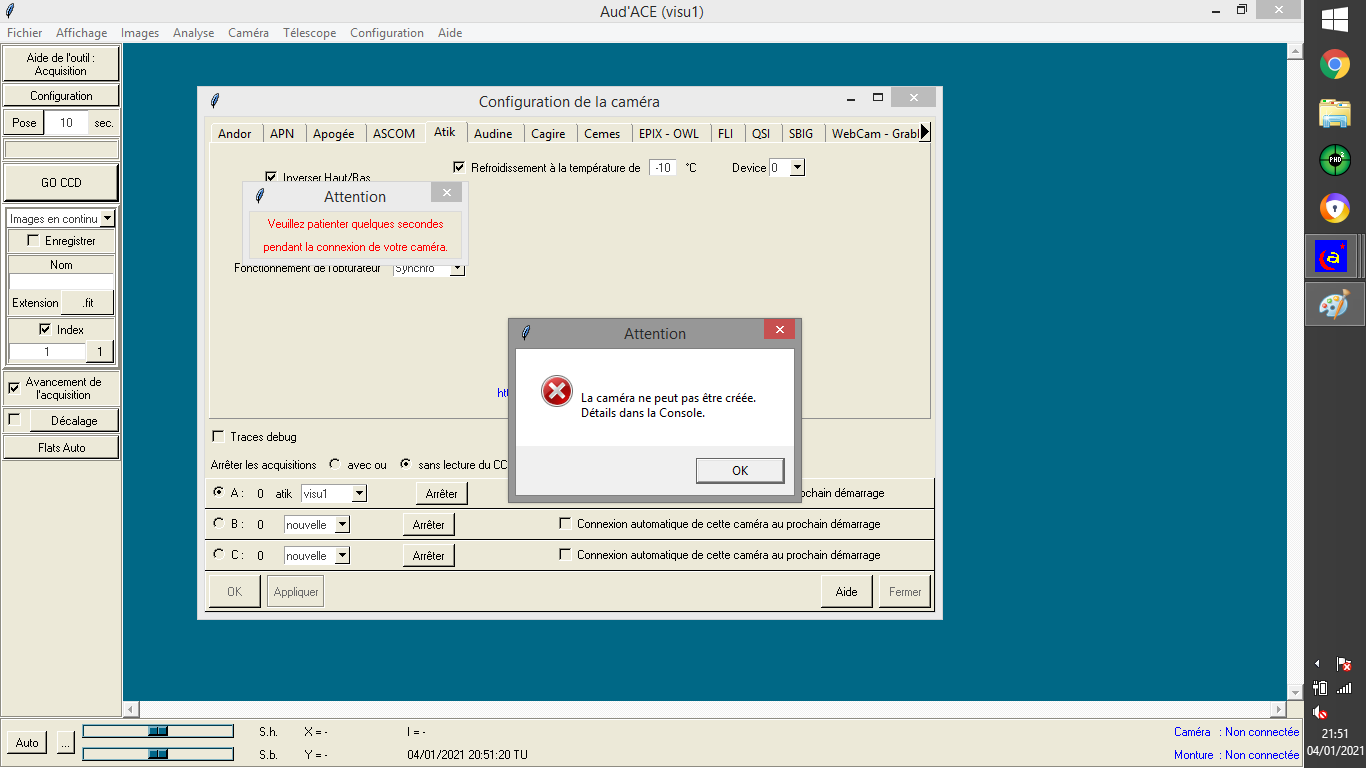The width and height of the screenshot is (1366, 768).
Task: Open the Paint palette taskbar icon
Action: point(1335,304)
